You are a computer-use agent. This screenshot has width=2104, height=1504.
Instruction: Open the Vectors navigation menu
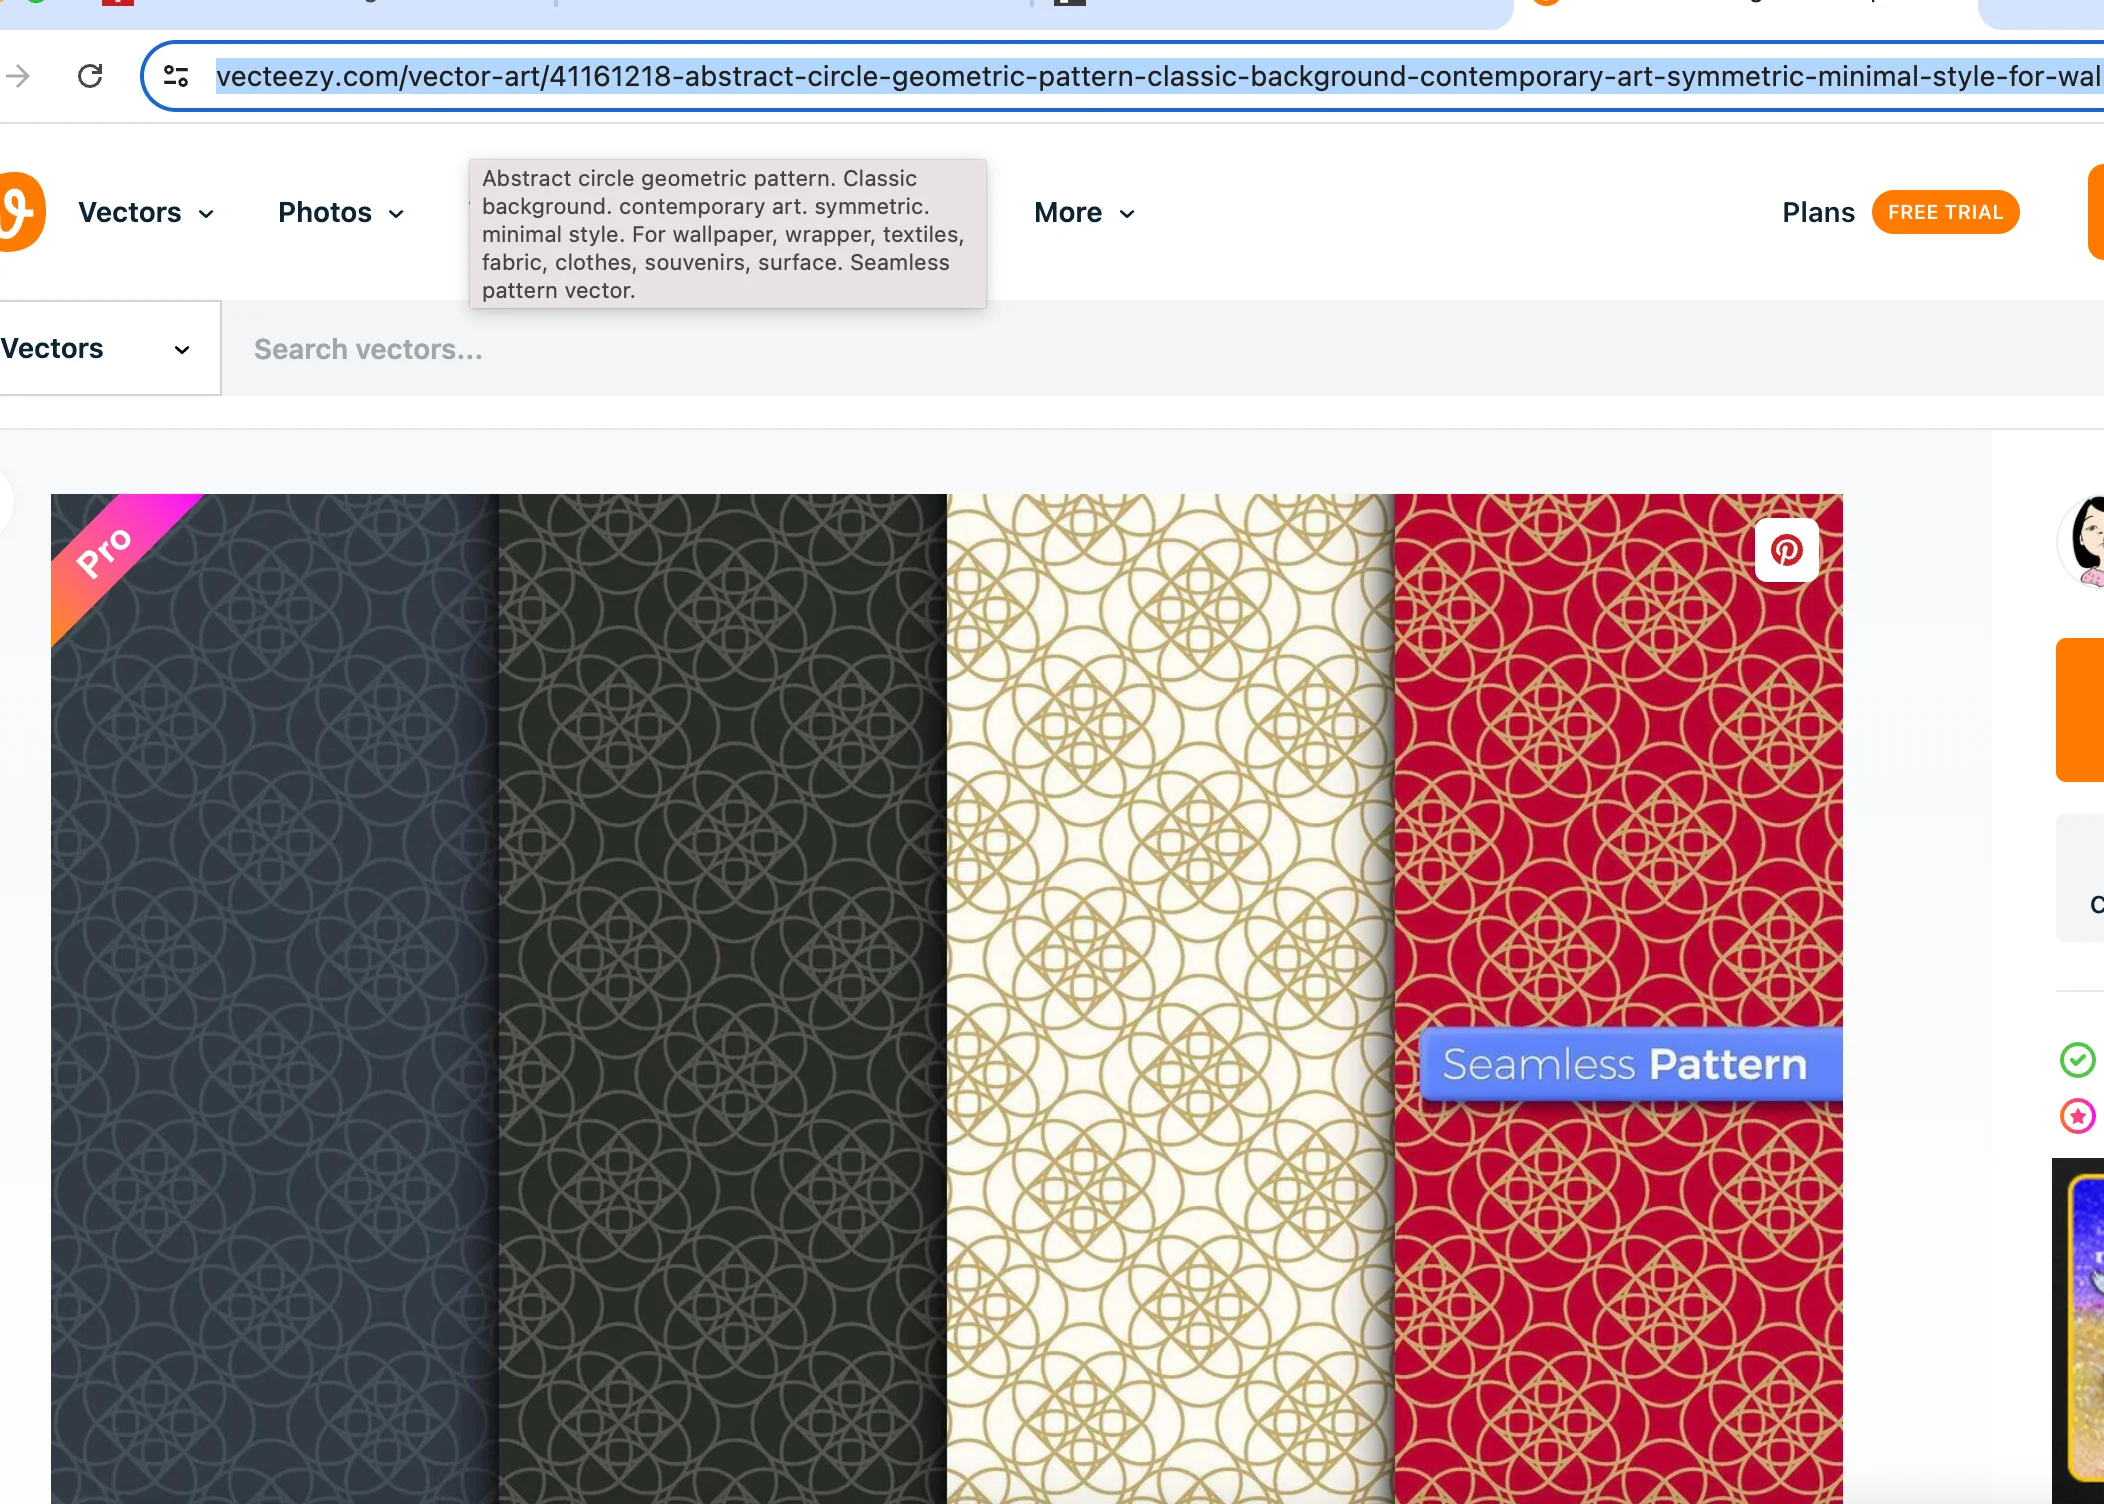[x=146, y=213]
